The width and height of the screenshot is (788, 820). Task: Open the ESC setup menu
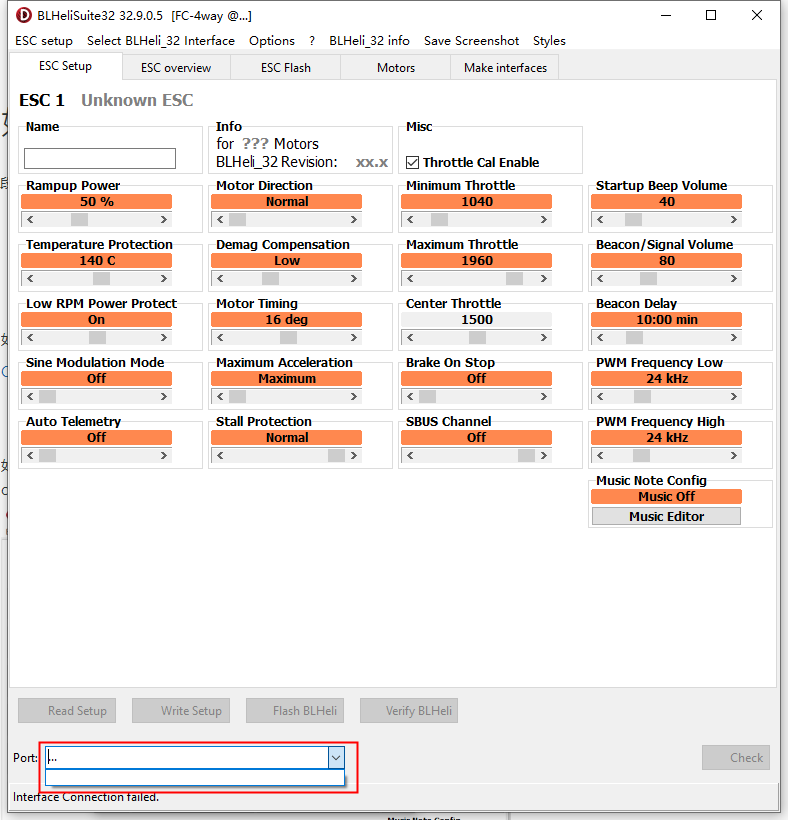[x=44, y=41]
